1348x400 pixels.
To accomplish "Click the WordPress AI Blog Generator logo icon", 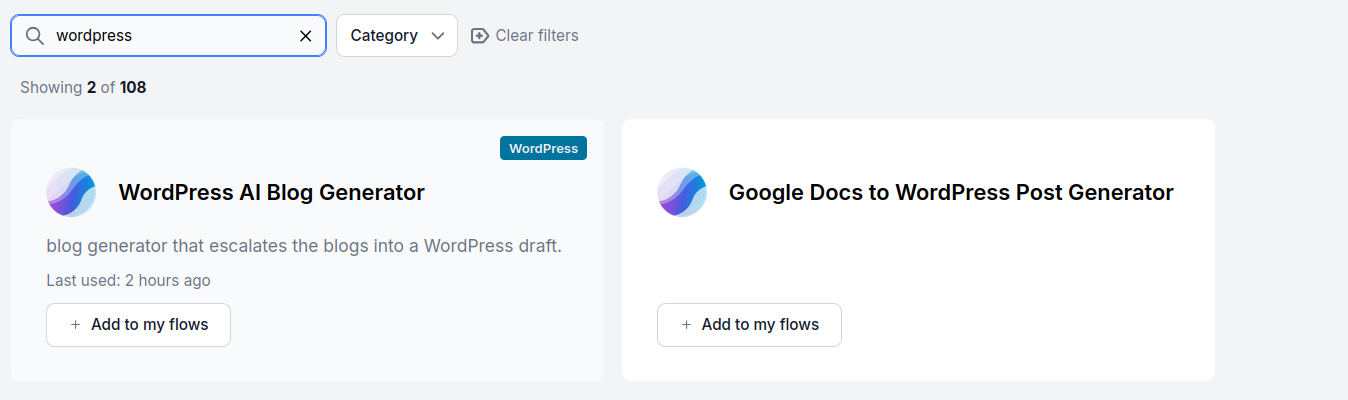I will (71, 192).
